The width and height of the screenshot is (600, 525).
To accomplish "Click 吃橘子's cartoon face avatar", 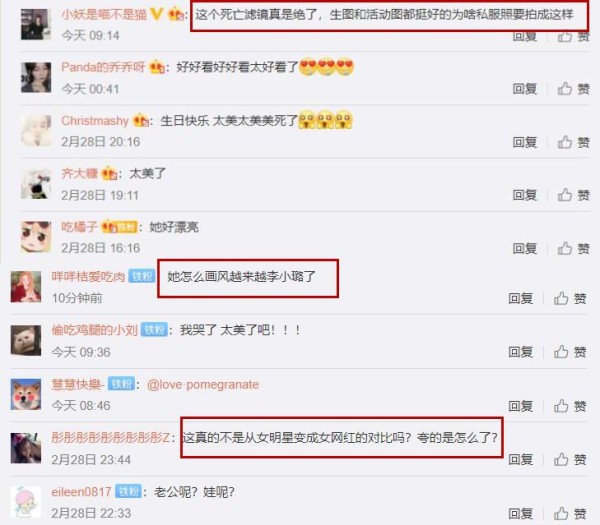I will pyautogui.click(x=36, y=237).
